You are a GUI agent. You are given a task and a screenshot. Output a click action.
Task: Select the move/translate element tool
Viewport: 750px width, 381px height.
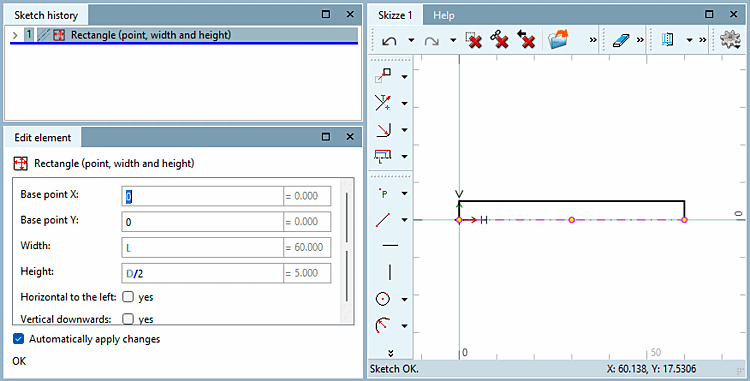pyautogui.click(x=383, y=76)
